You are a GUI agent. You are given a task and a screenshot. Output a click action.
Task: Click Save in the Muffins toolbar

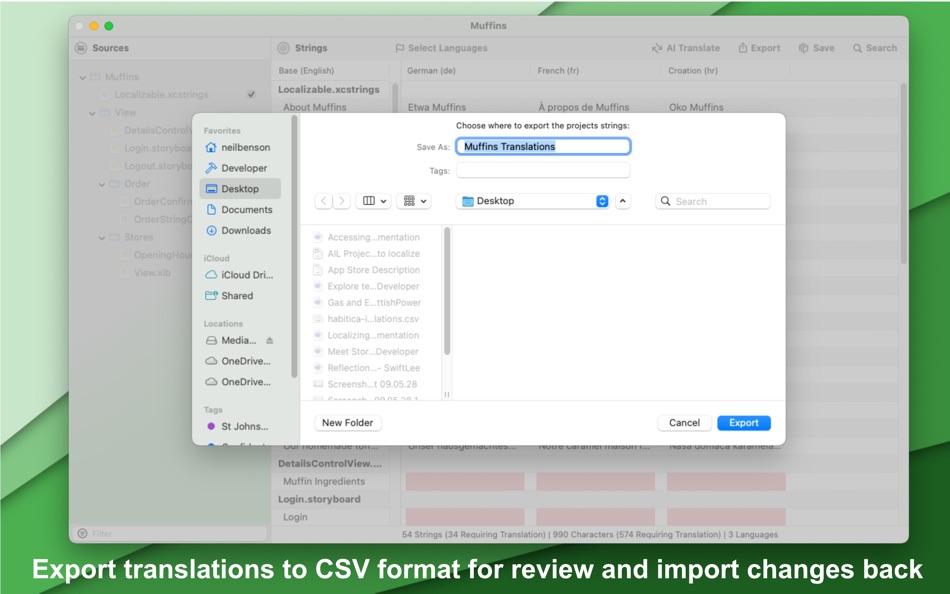click(x=817, y=48)
